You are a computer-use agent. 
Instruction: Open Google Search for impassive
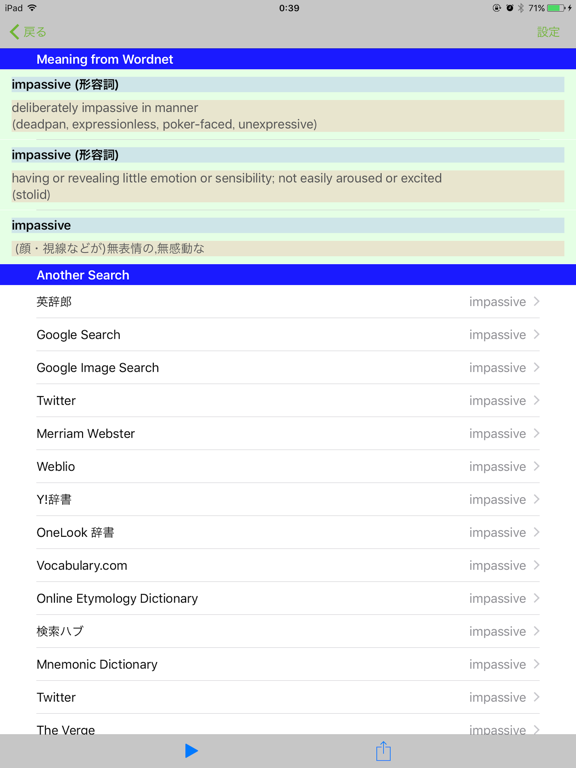point(288,335)
